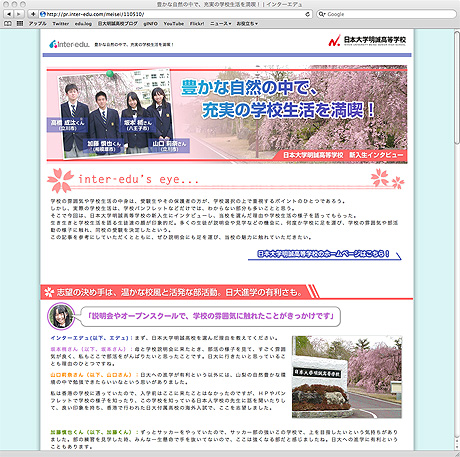Click the add bookmark plus button

point(33,14)
